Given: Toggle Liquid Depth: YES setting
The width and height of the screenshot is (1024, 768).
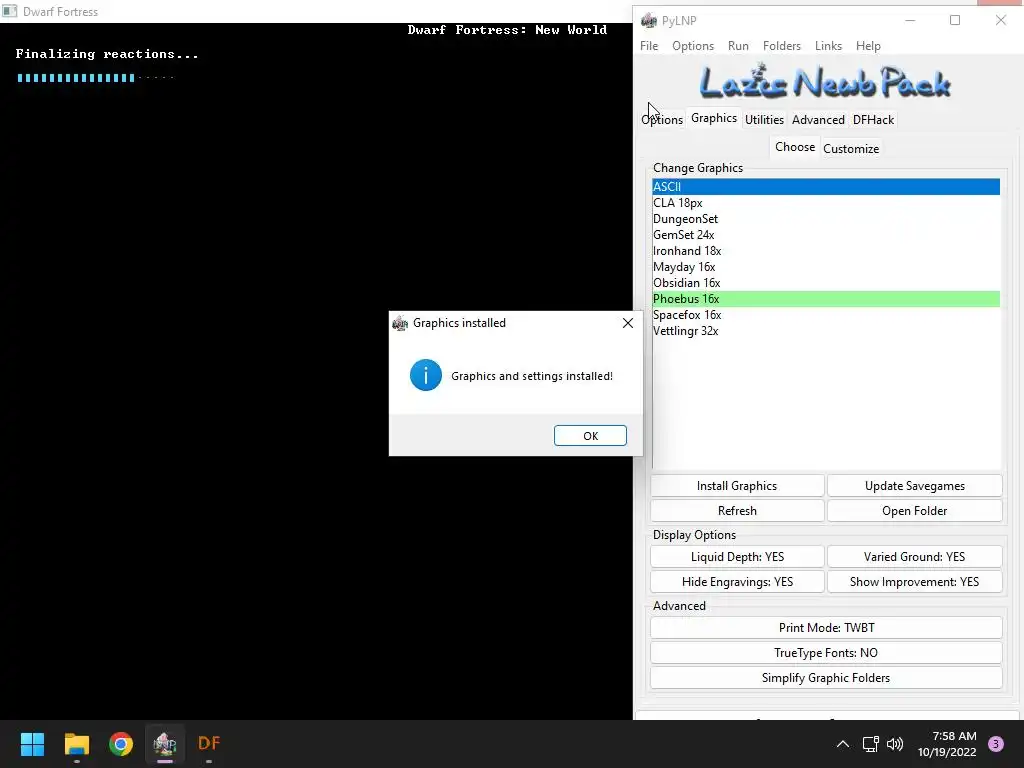Looking at the screenshot, I should point(737,556).
